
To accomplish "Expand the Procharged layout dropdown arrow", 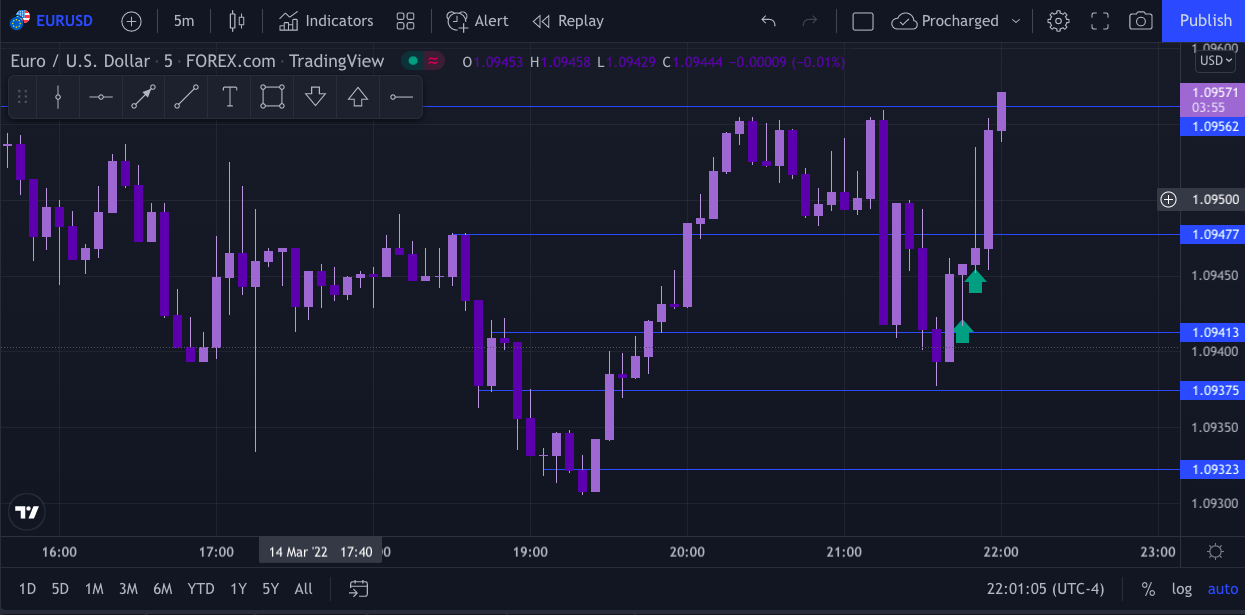I will click(x=1017, y=21).
